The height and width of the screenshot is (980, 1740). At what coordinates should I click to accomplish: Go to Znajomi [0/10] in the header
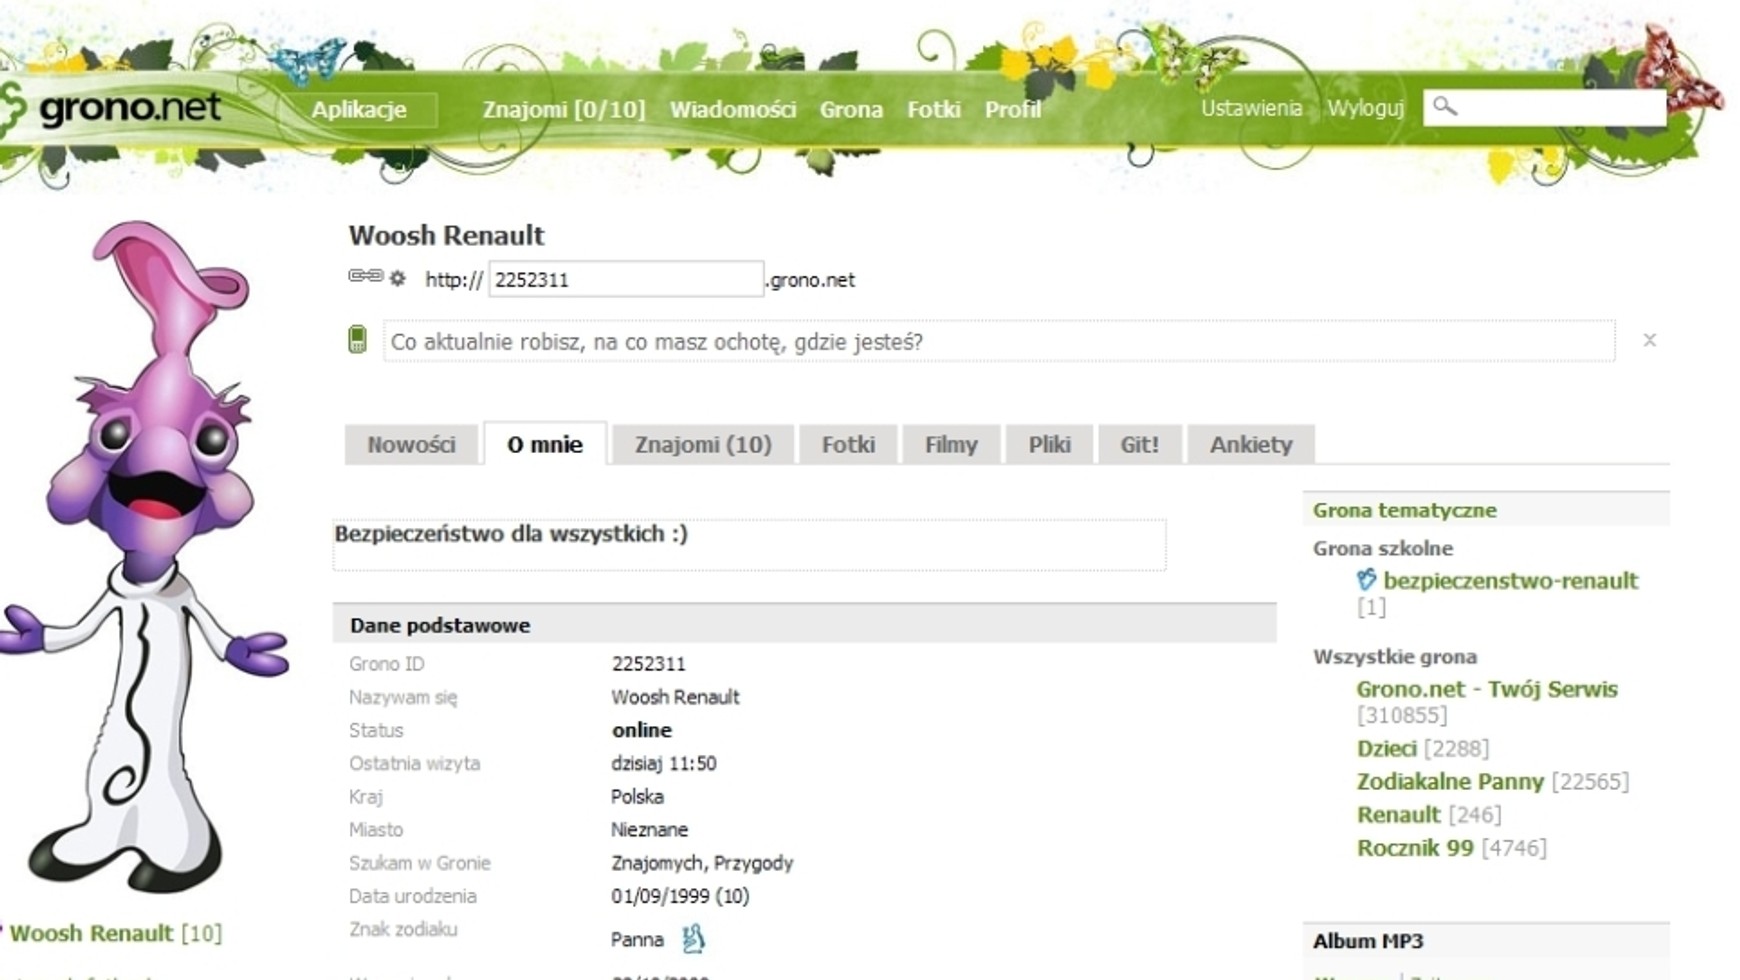pyautogui.click(x=563, y=110)
